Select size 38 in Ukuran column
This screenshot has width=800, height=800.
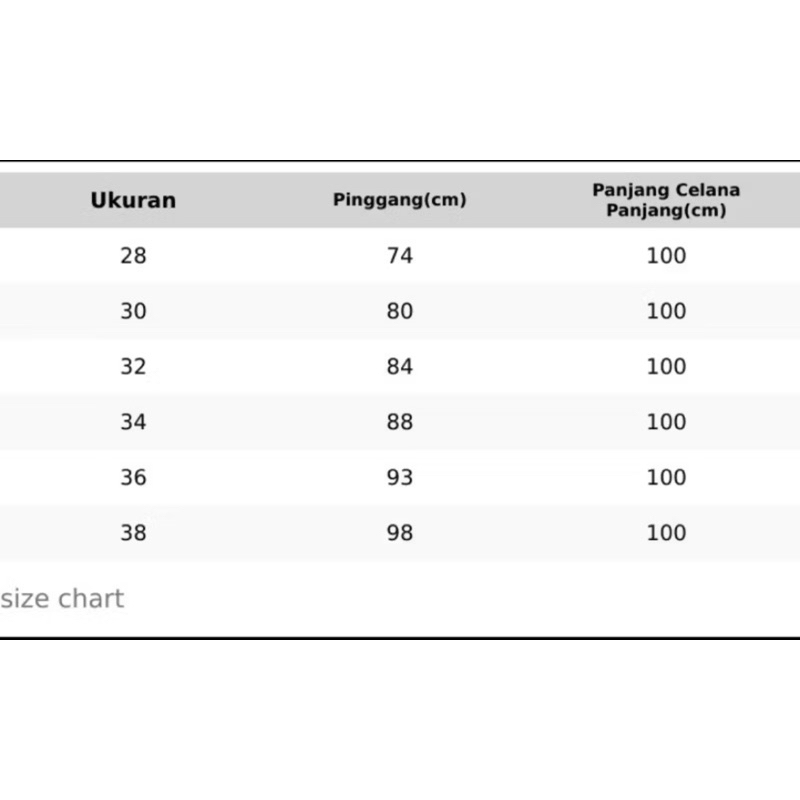click(133, 533)
